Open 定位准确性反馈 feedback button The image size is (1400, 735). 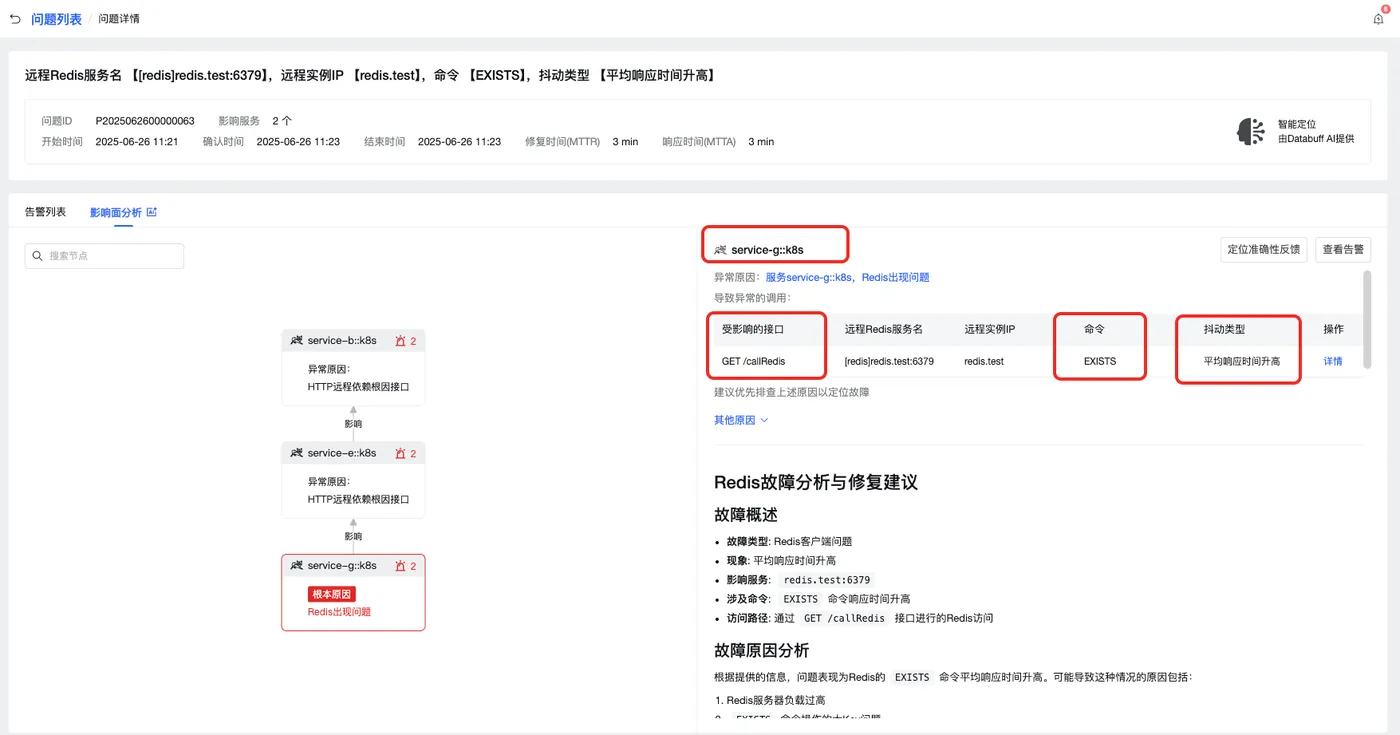pos(1264,249)
